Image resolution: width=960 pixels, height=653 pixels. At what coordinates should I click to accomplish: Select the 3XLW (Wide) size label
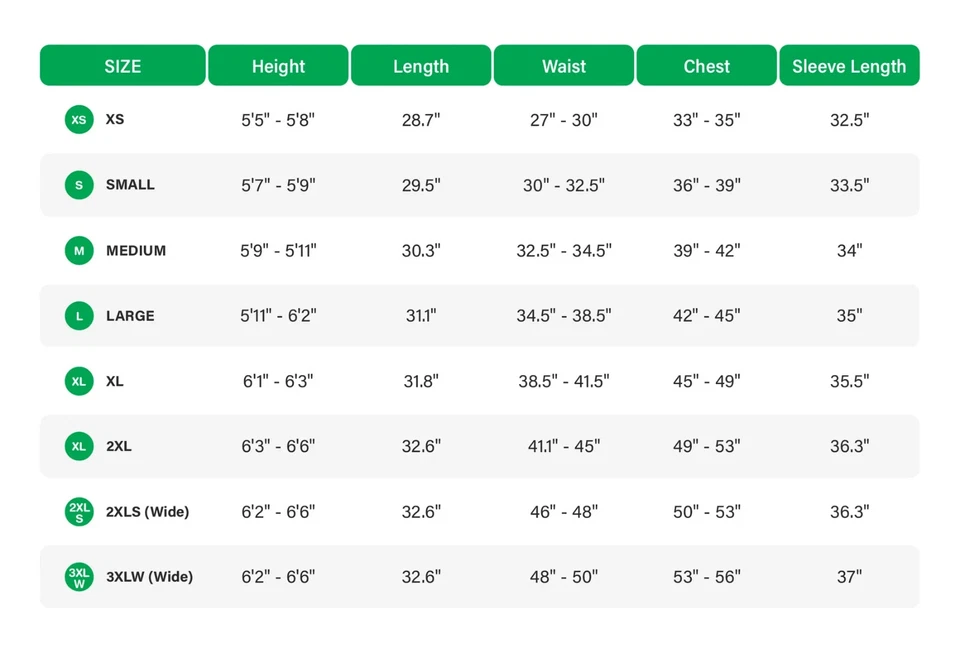coord(150,577)
